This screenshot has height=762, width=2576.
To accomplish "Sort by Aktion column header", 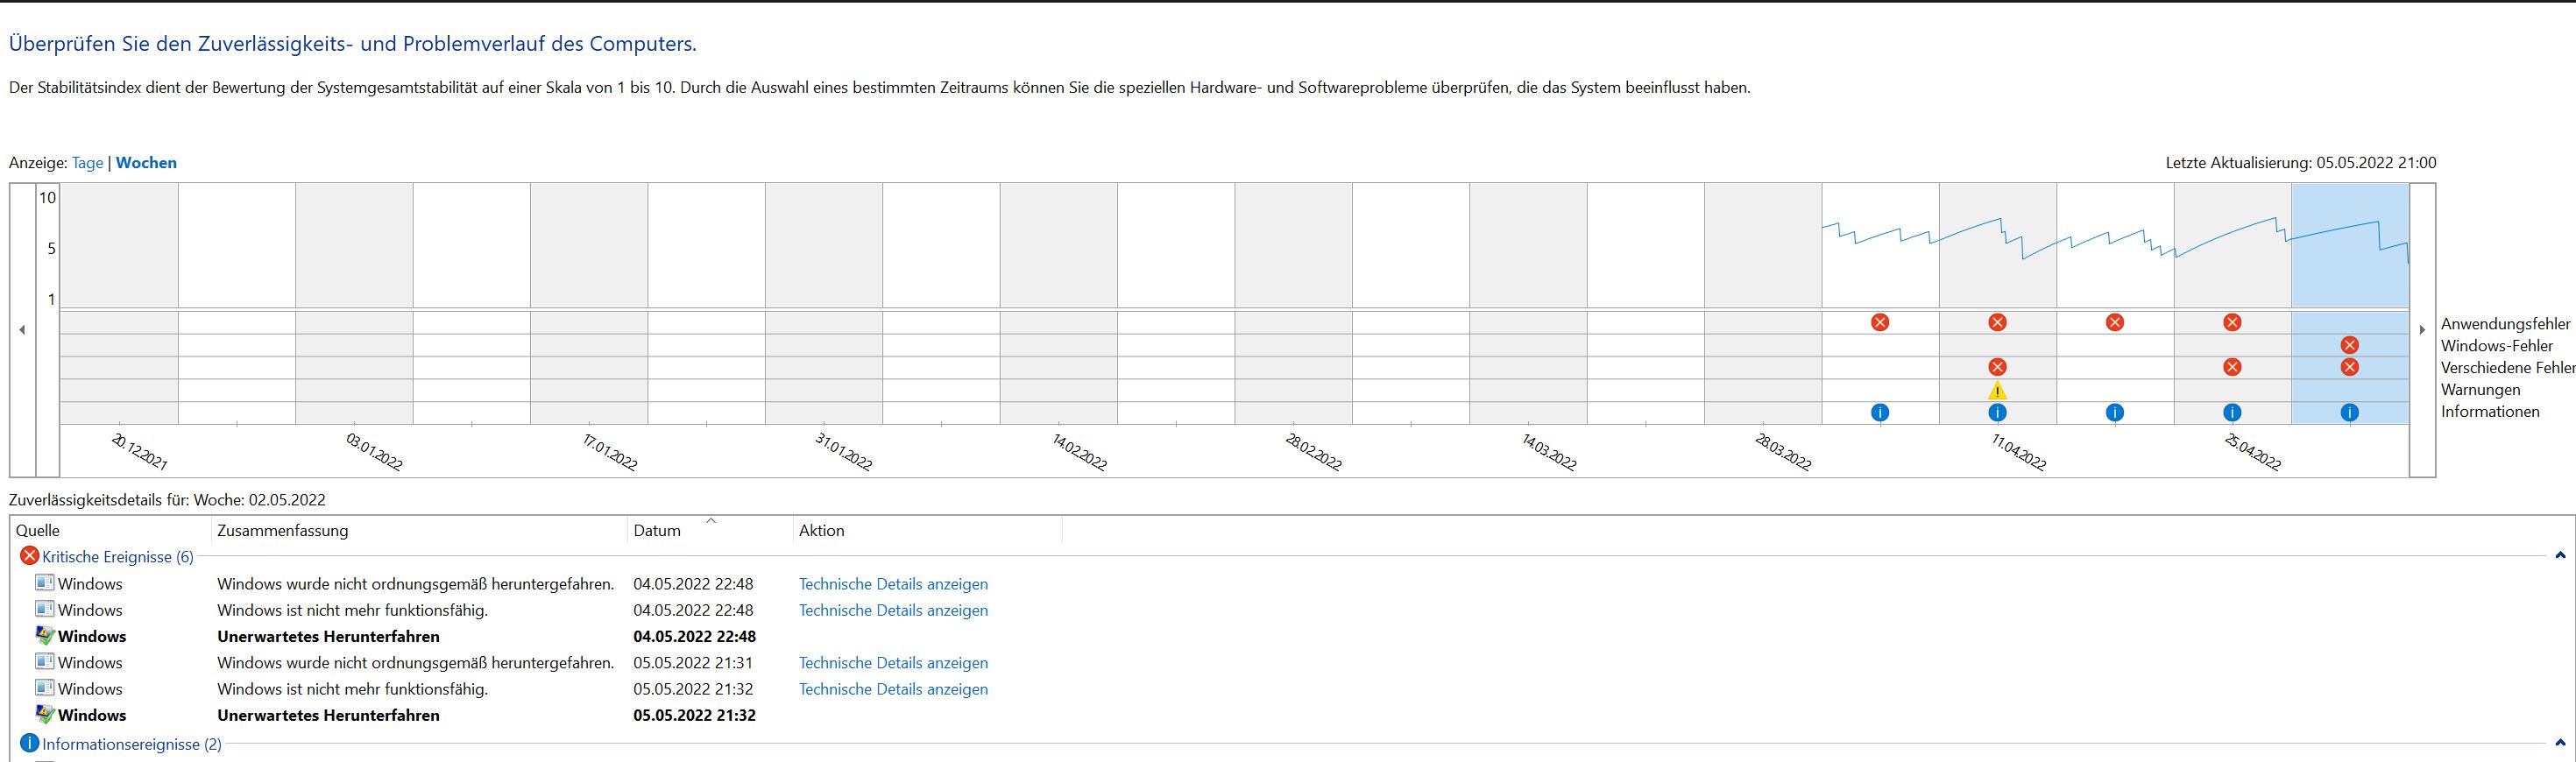I will coord(927,531).
